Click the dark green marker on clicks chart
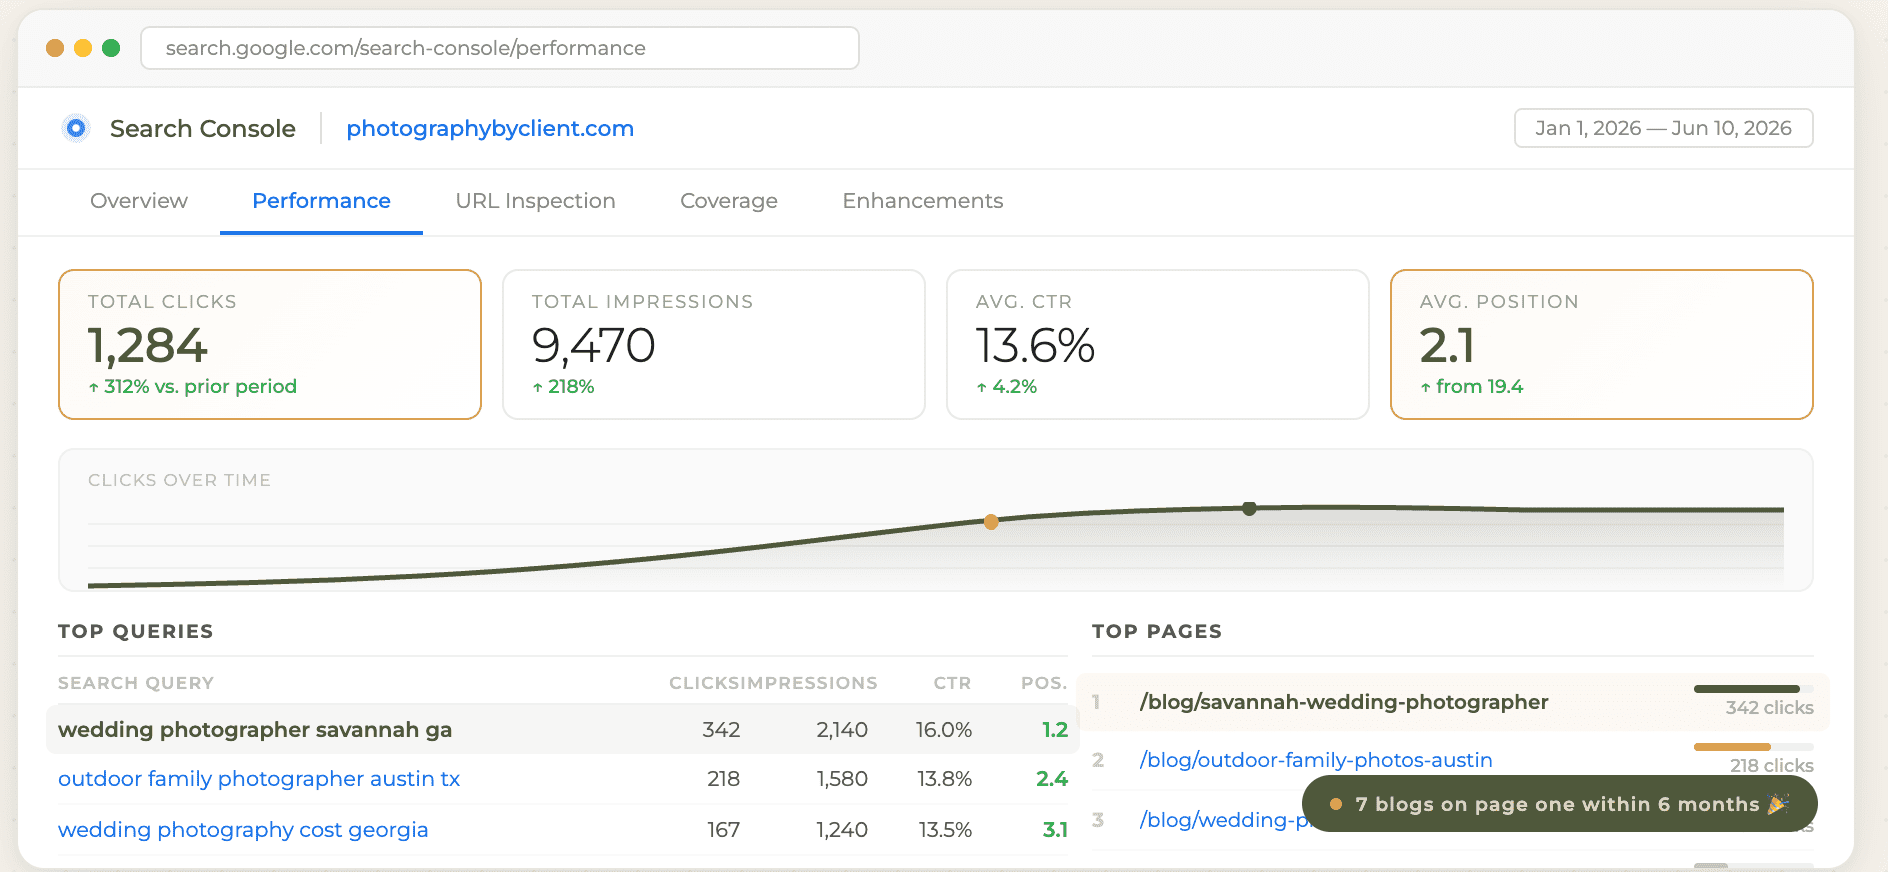The height and width of the screenshot is (872, 1888). click(x=1249, y=509)
